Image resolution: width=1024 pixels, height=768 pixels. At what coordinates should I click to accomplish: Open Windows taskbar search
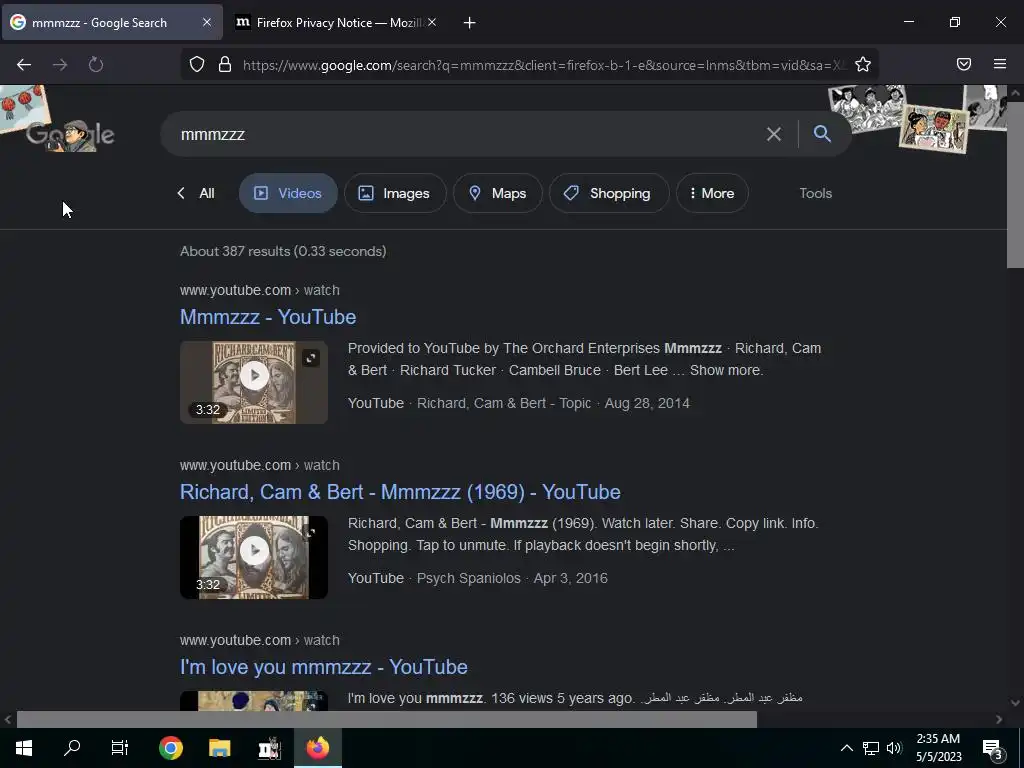point(72,748)
